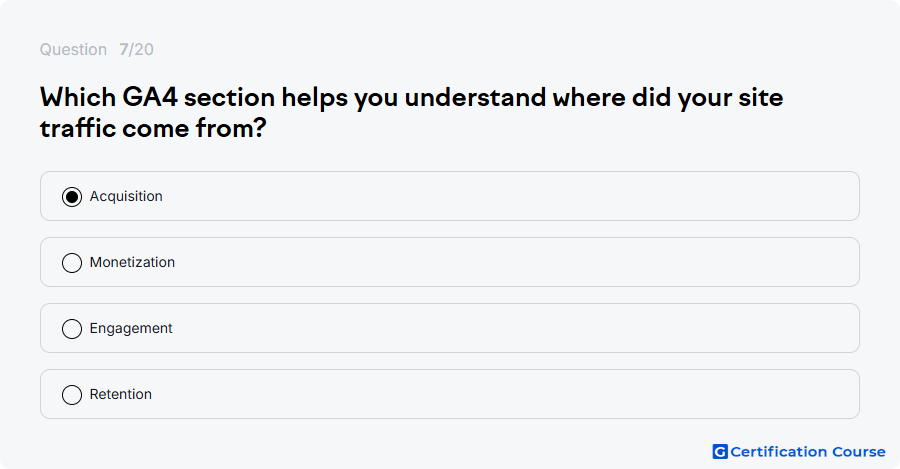Choose the Engagement radio button

pos(72,329)
